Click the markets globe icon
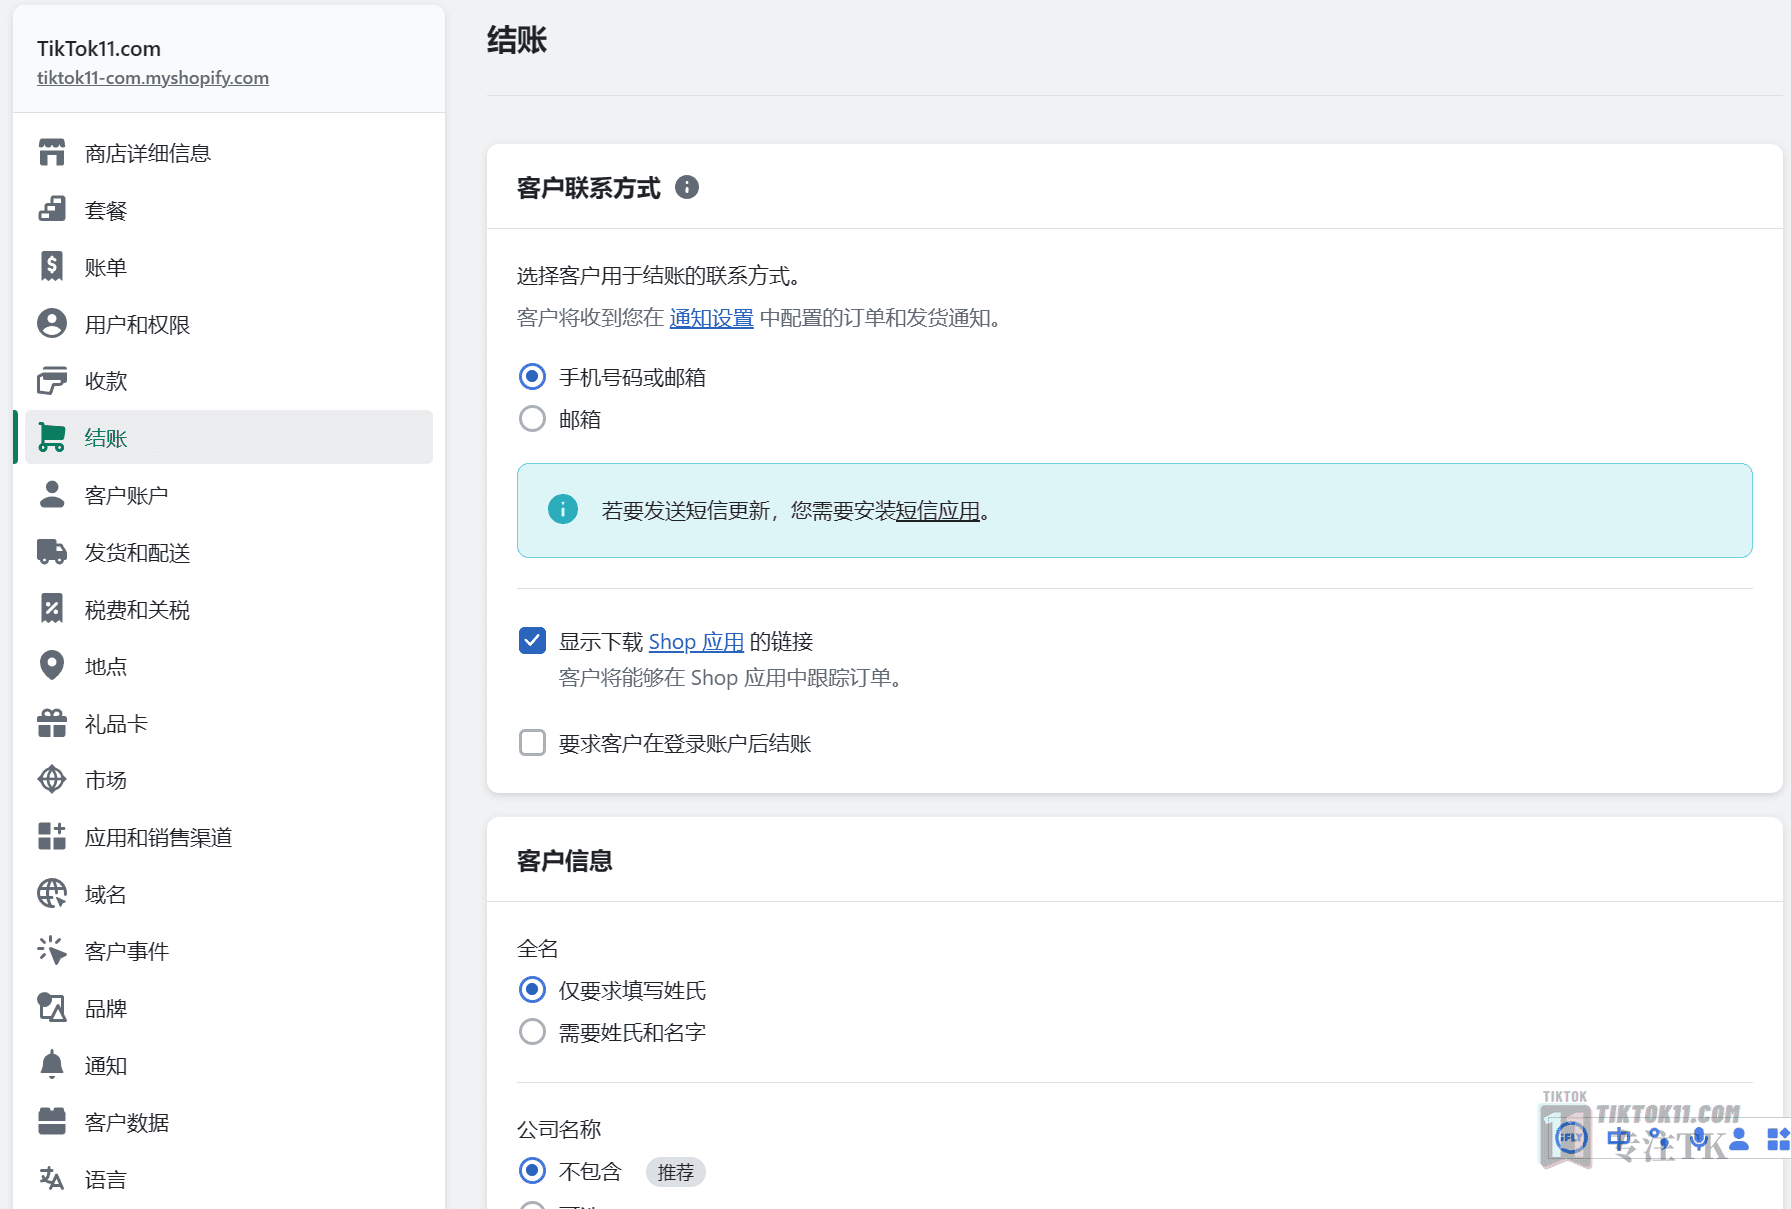This screenshot has height=1209, width=1791. 52,780
